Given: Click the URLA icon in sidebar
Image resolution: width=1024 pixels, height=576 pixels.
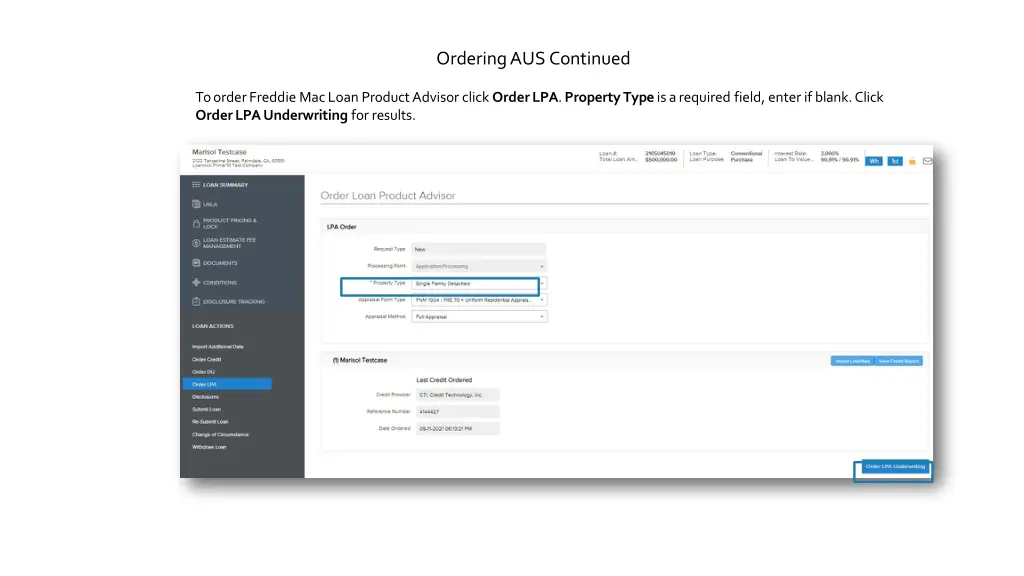Looking at the screenshot, I should click(x=196, y=204).
